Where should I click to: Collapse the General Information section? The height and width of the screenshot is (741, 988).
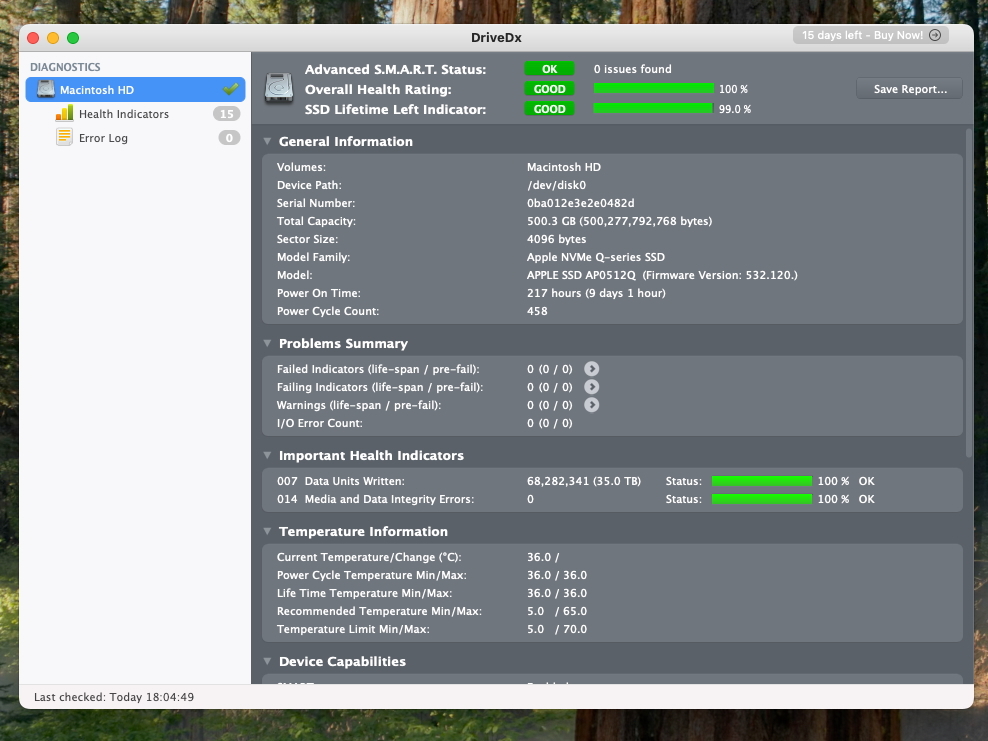pyautogui.click(x=267, y=141)
